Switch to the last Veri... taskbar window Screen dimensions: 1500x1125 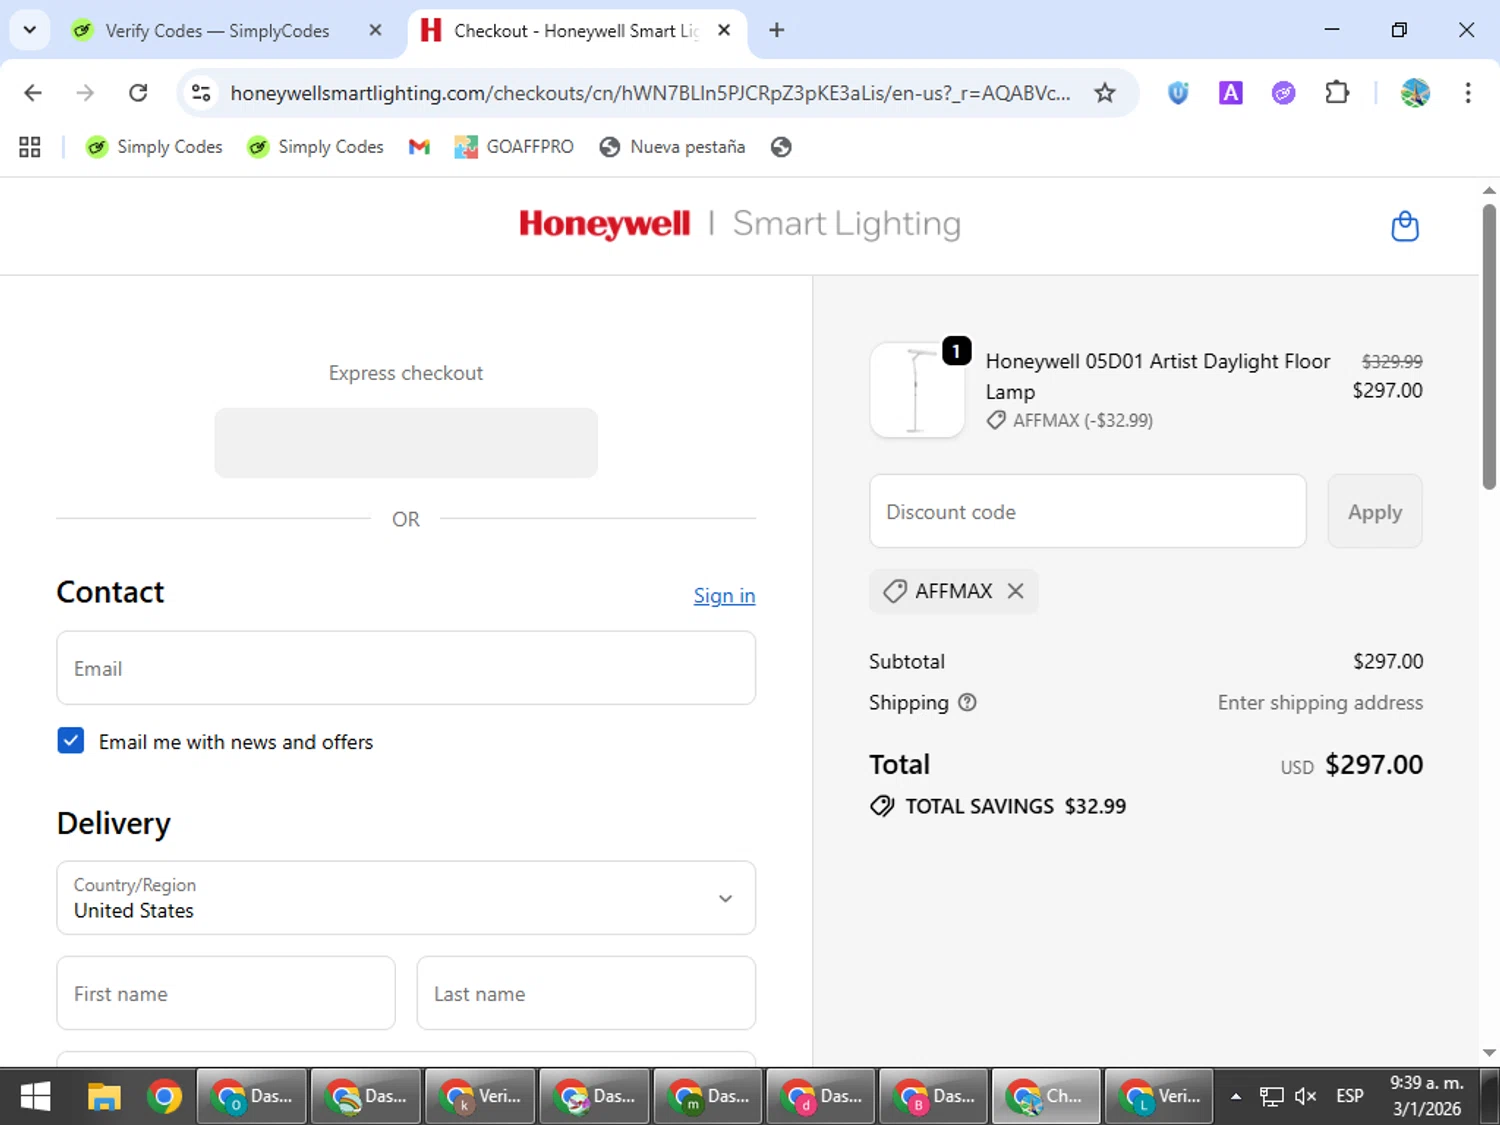pyautogui.click(x=1159, y=1097)
